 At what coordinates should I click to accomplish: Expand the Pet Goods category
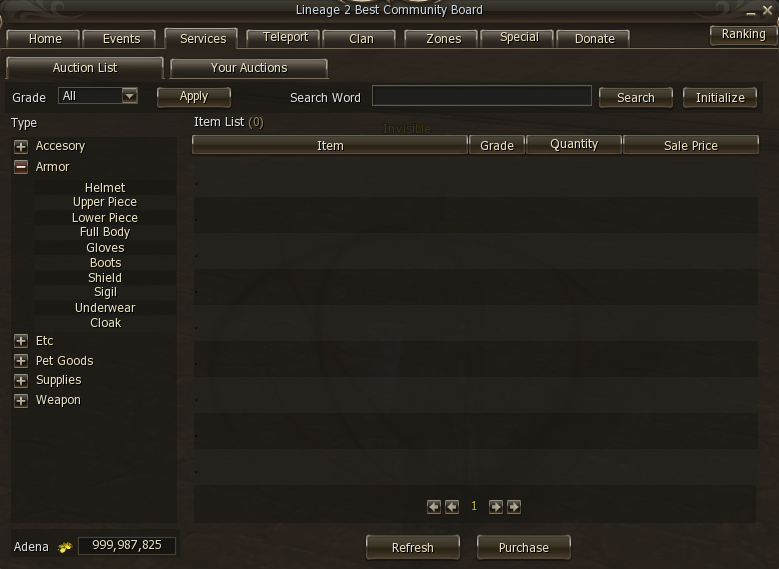point(21,360)
